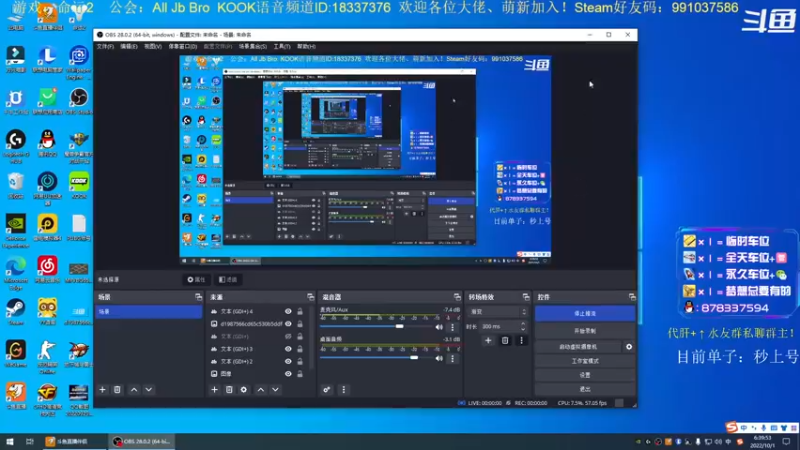This screenshot has height=450, width=800.
Task: Enable Studio Mode button
Action: (585, 361)
